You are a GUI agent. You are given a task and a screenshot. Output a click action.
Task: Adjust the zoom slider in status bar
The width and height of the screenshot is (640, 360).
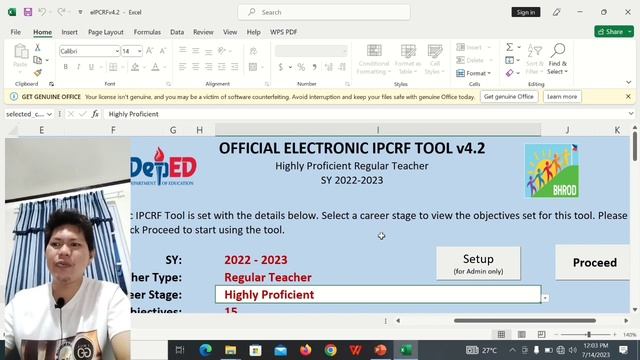(x=589, y=335)
